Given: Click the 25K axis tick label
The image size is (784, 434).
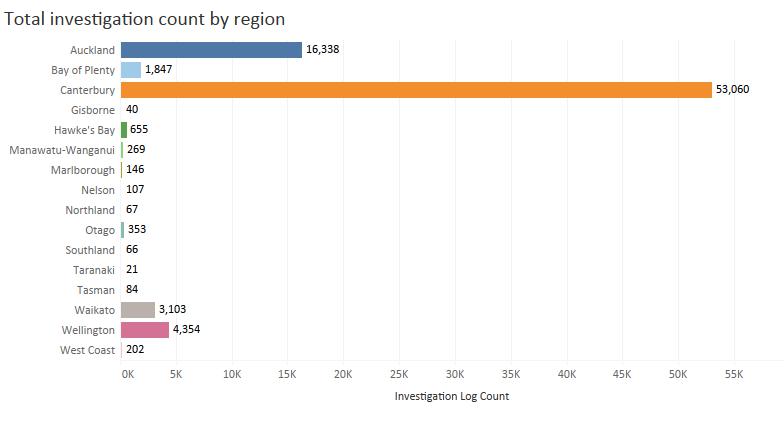Looking at the screenshot, I should click(399, 373).
